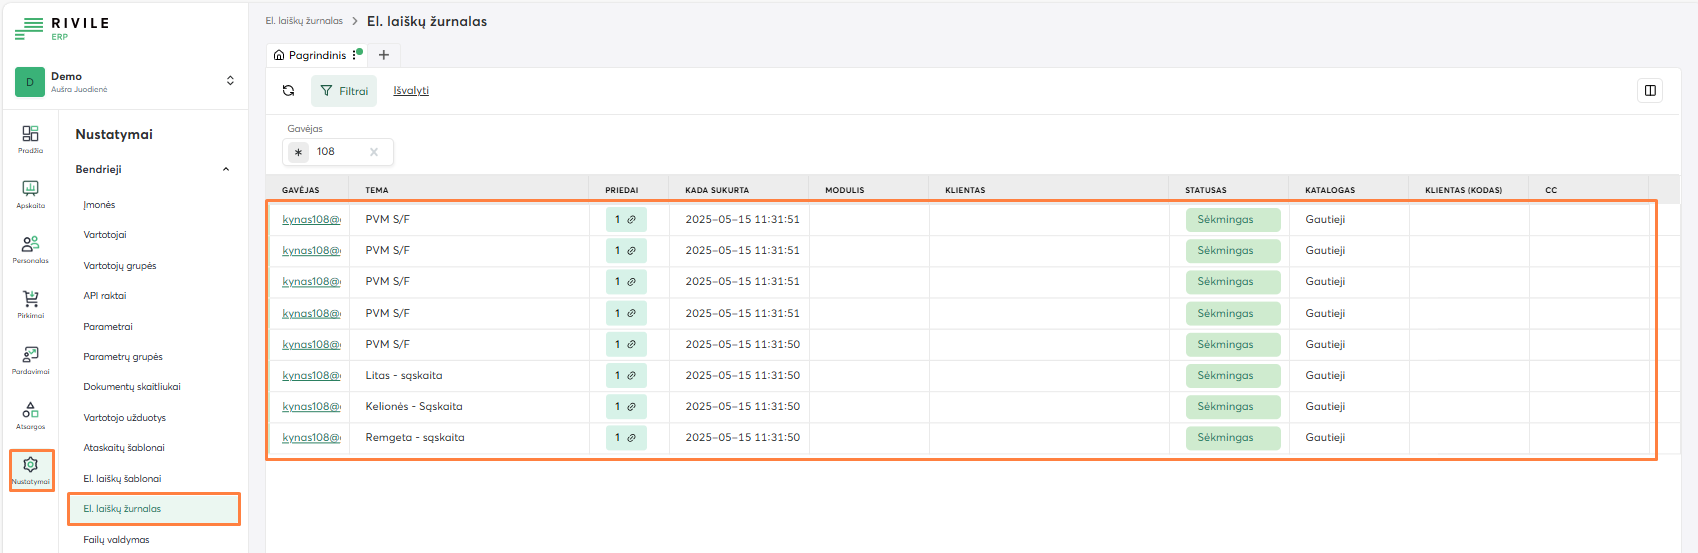Click recipient link in Remgeta - sąskaita row
Viewport: 1698px width, 553px height.
[311, 438]
